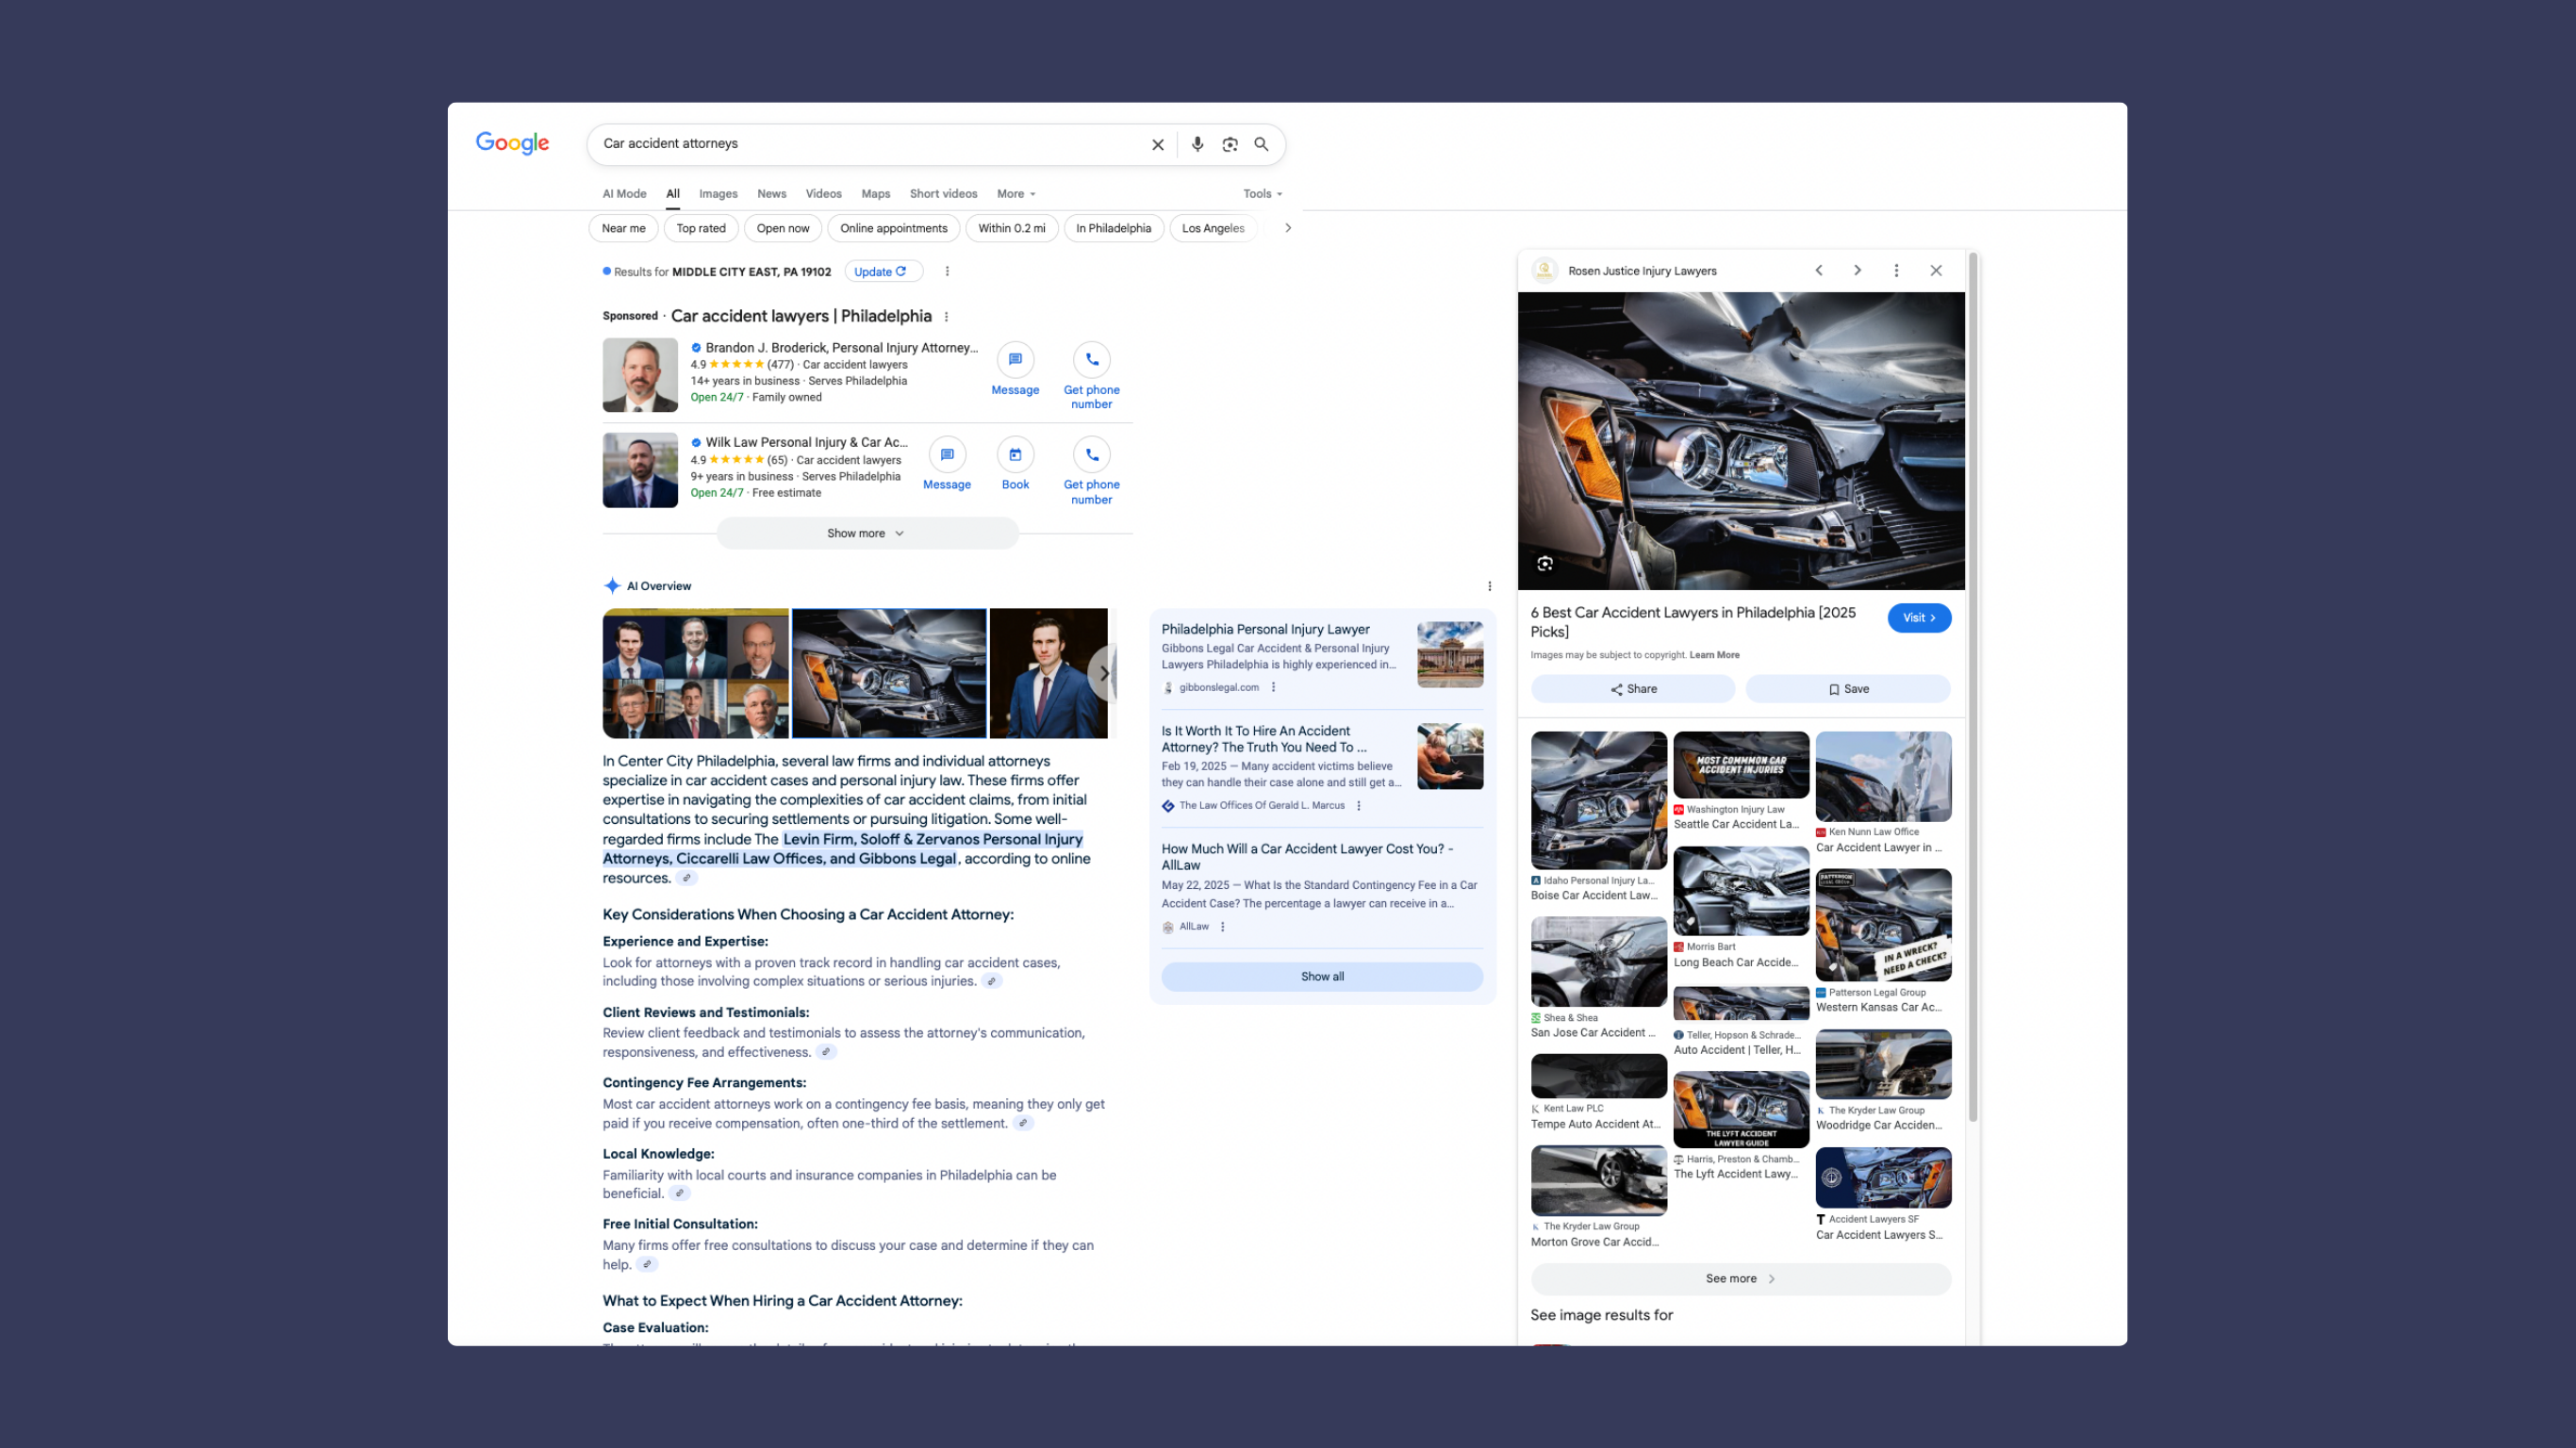Clear the search box with X icon
This screenshot has width=2576, height=1448.
[1158, 144]
